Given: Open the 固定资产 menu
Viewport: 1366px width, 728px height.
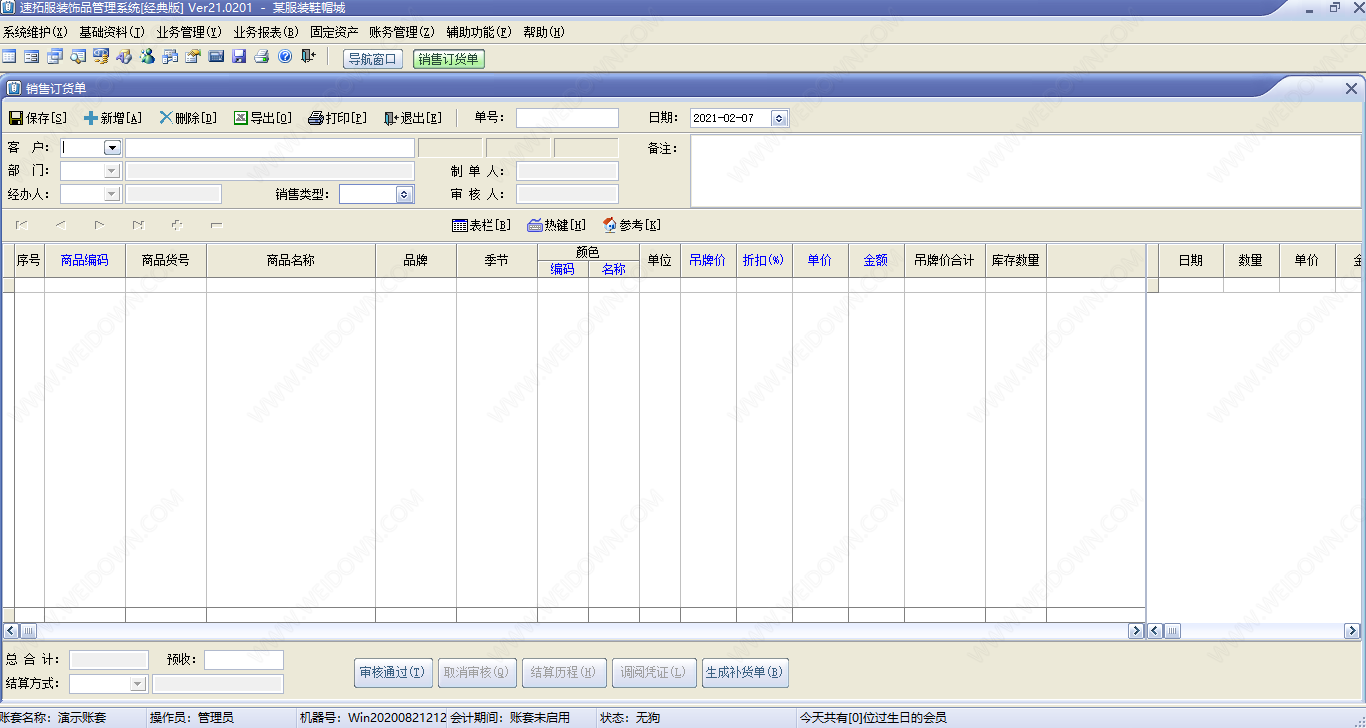Looking at the screenshot, I should (x=334, y=32).
